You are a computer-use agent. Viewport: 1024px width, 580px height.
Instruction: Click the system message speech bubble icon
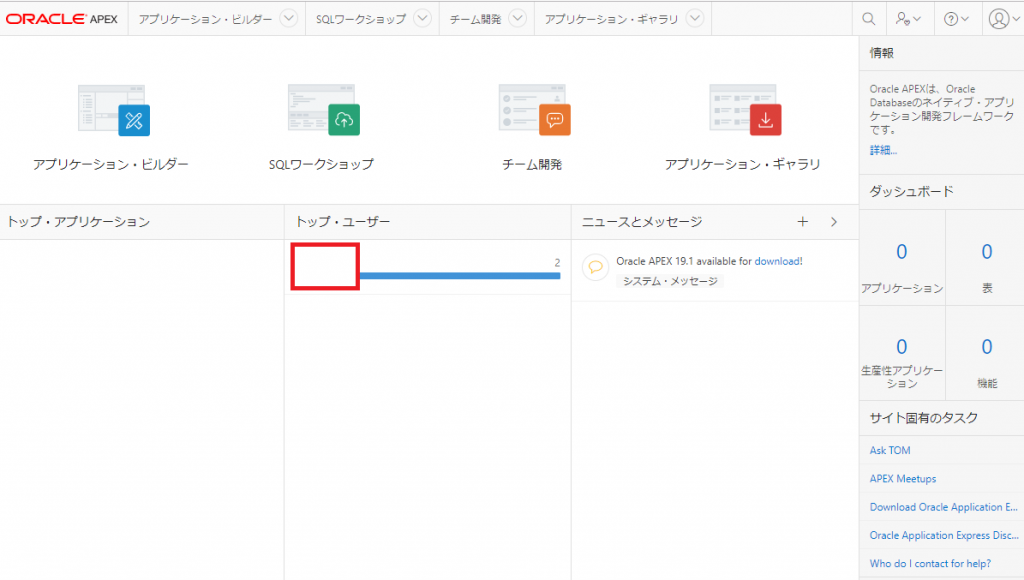click(596, 267)
